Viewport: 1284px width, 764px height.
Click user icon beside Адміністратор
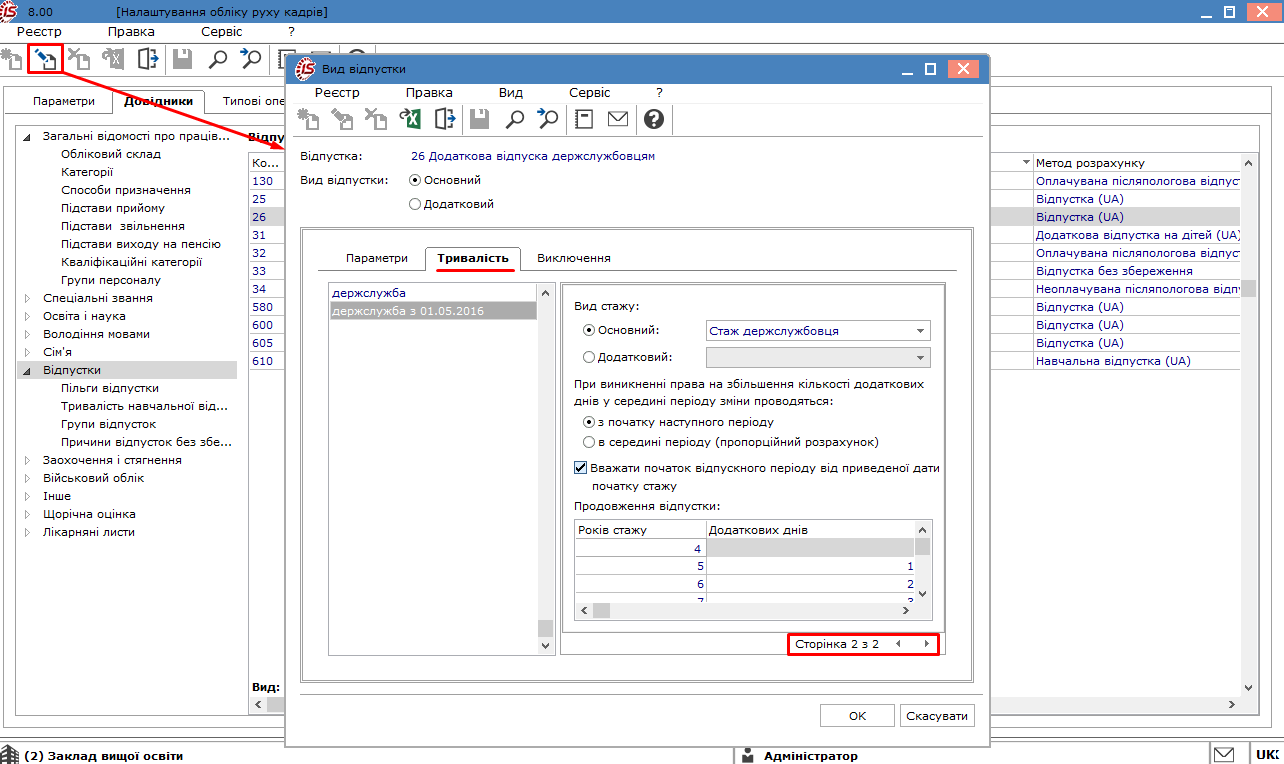pos(749,755)
